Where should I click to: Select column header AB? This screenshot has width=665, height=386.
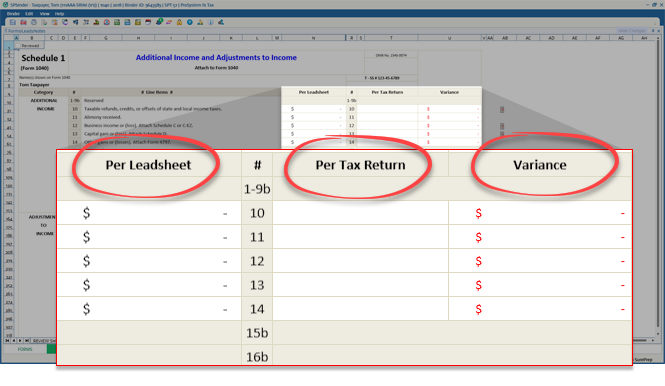(x=505, y=38)
